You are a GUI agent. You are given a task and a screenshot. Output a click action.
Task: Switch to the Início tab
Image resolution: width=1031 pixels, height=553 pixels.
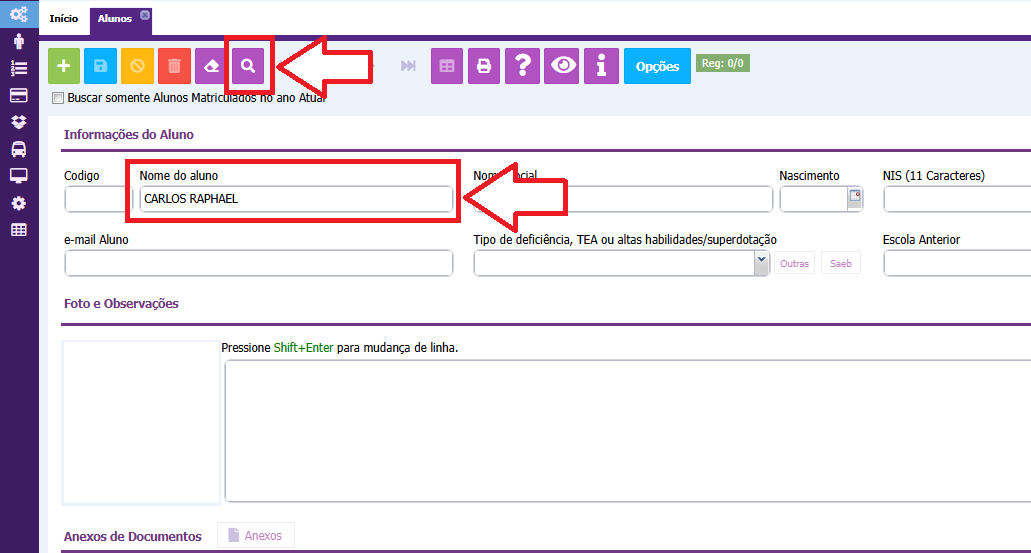click(x=64, y=18)
